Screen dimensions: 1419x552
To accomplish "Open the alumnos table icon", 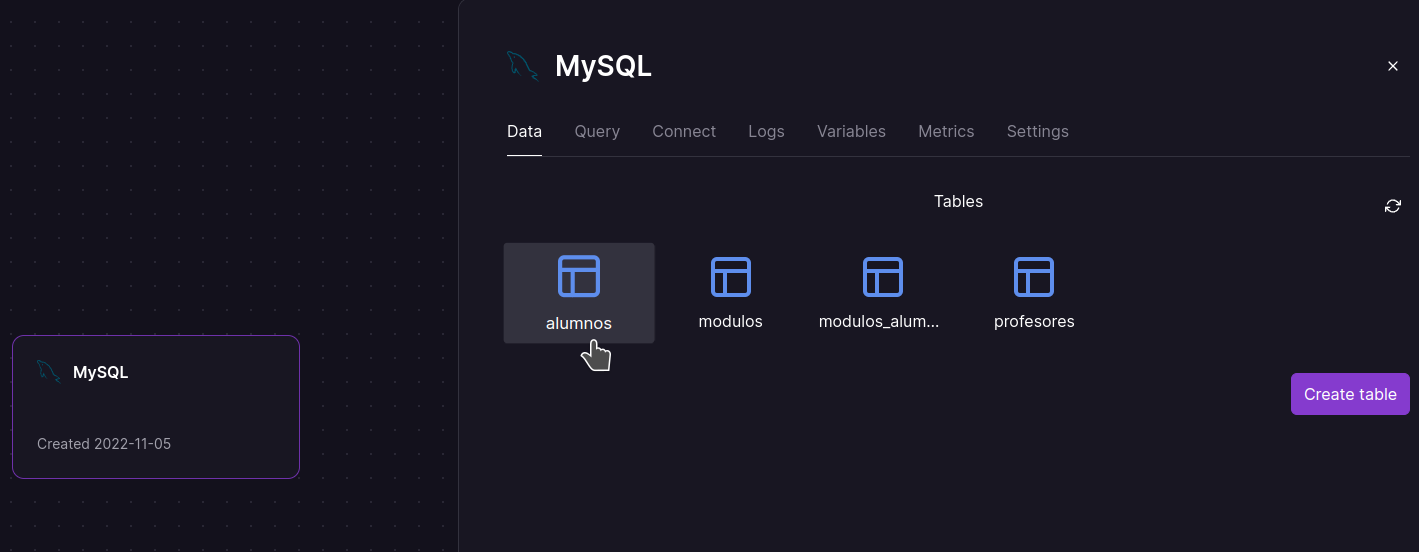I will (579, 276).
